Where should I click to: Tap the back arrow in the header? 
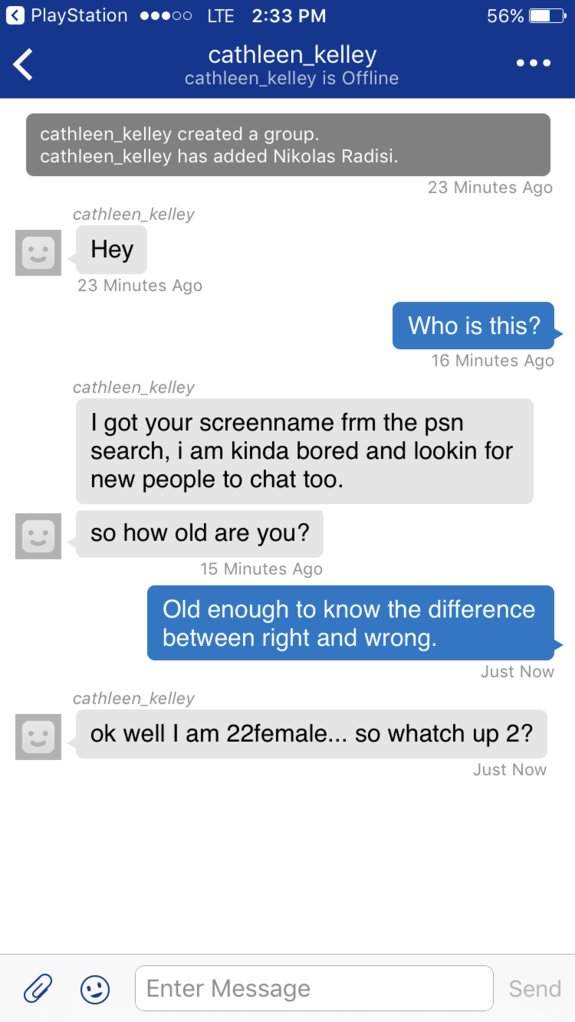pos(23,64)
